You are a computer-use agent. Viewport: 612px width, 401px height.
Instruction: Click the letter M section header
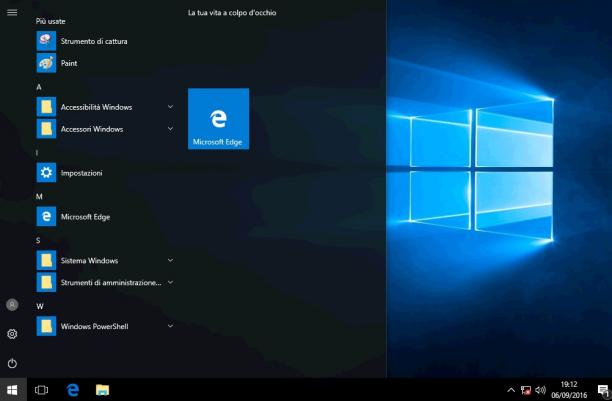click(39, 196)
